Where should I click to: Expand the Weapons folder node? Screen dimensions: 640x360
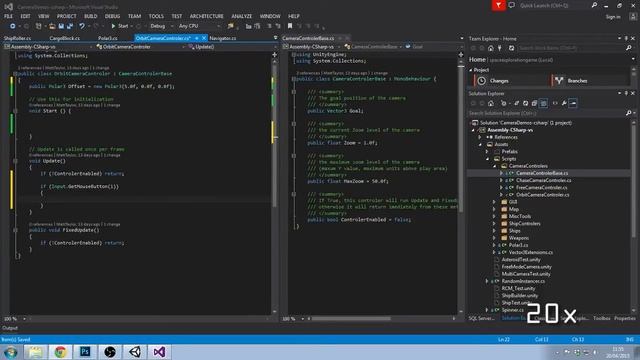pos(494,238)
